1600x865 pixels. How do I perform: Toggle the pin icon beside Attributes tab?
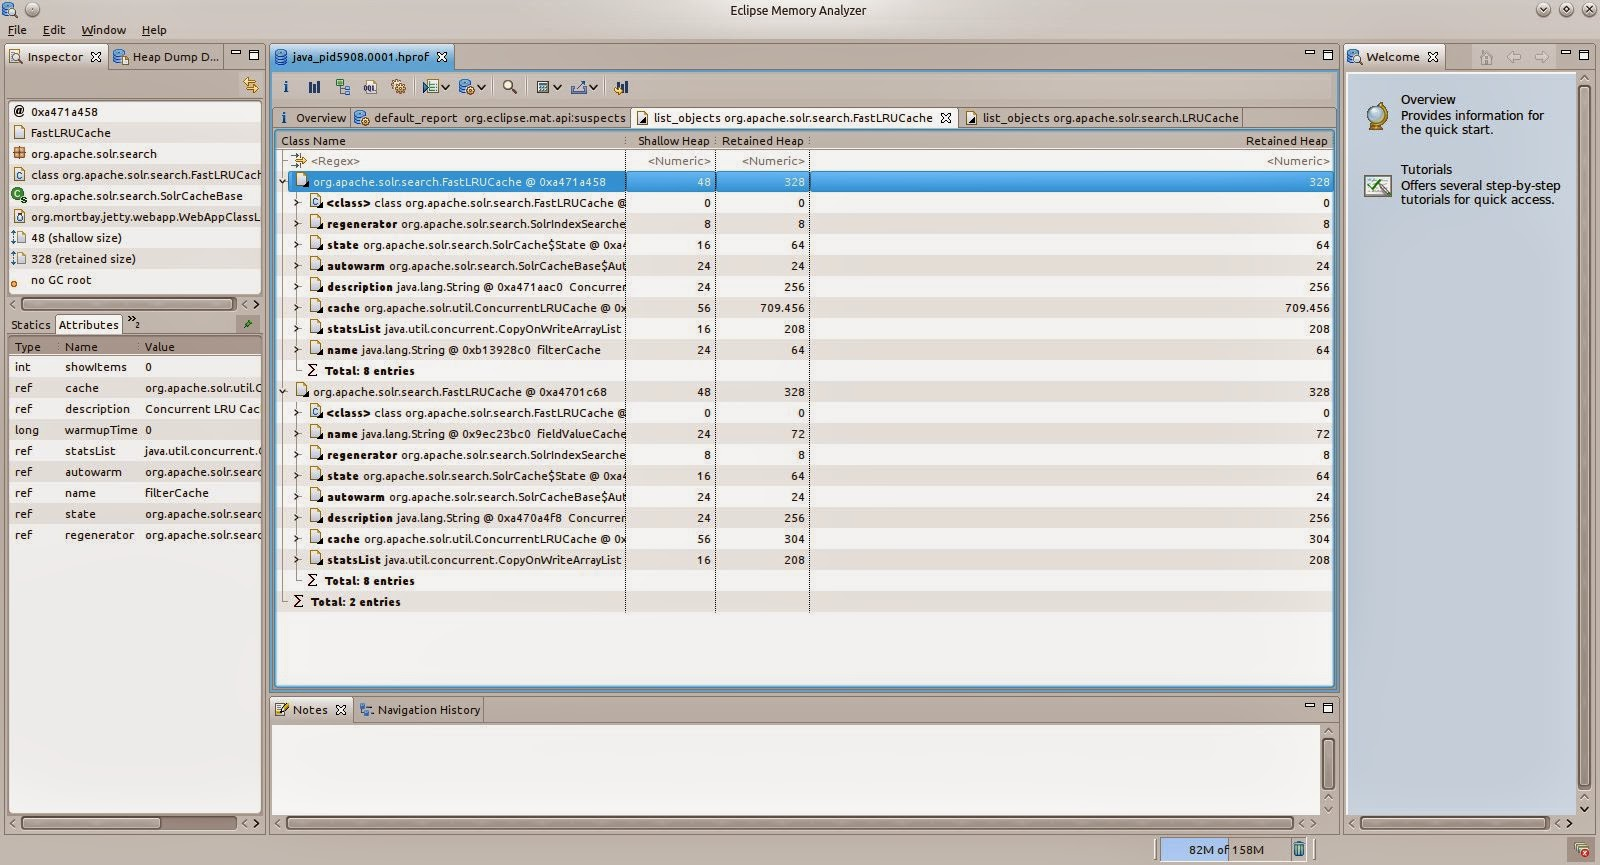[x=247, y=324]
